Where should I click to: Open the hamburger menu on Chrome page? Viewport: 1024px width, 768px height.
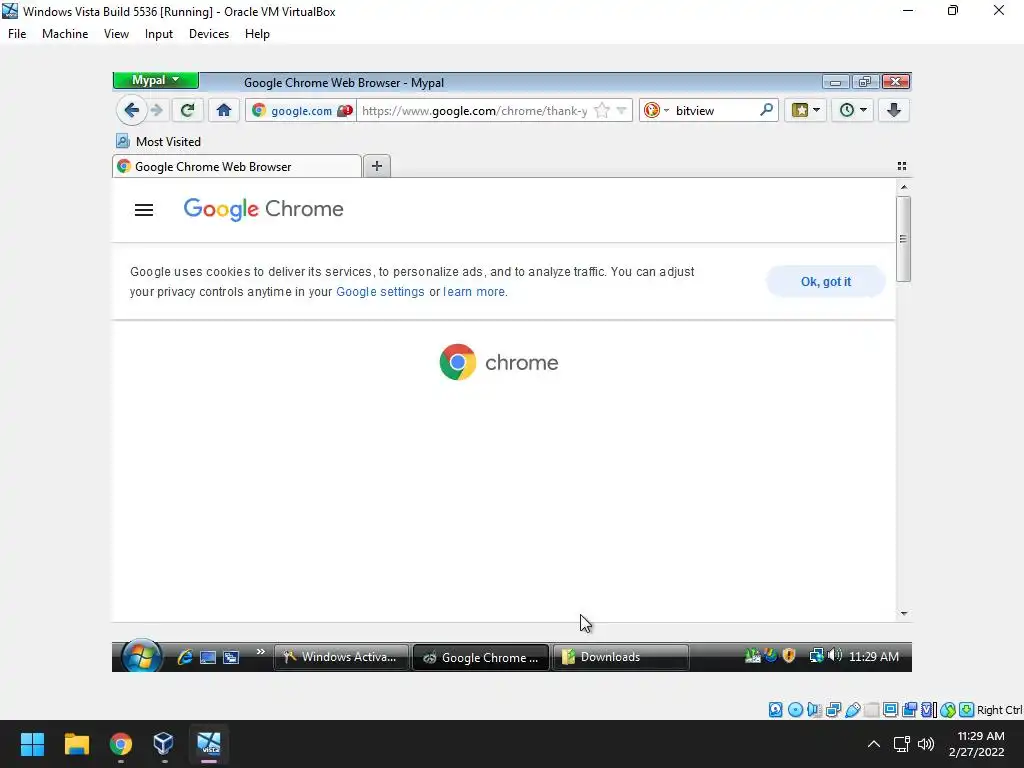tap(144, 210)
